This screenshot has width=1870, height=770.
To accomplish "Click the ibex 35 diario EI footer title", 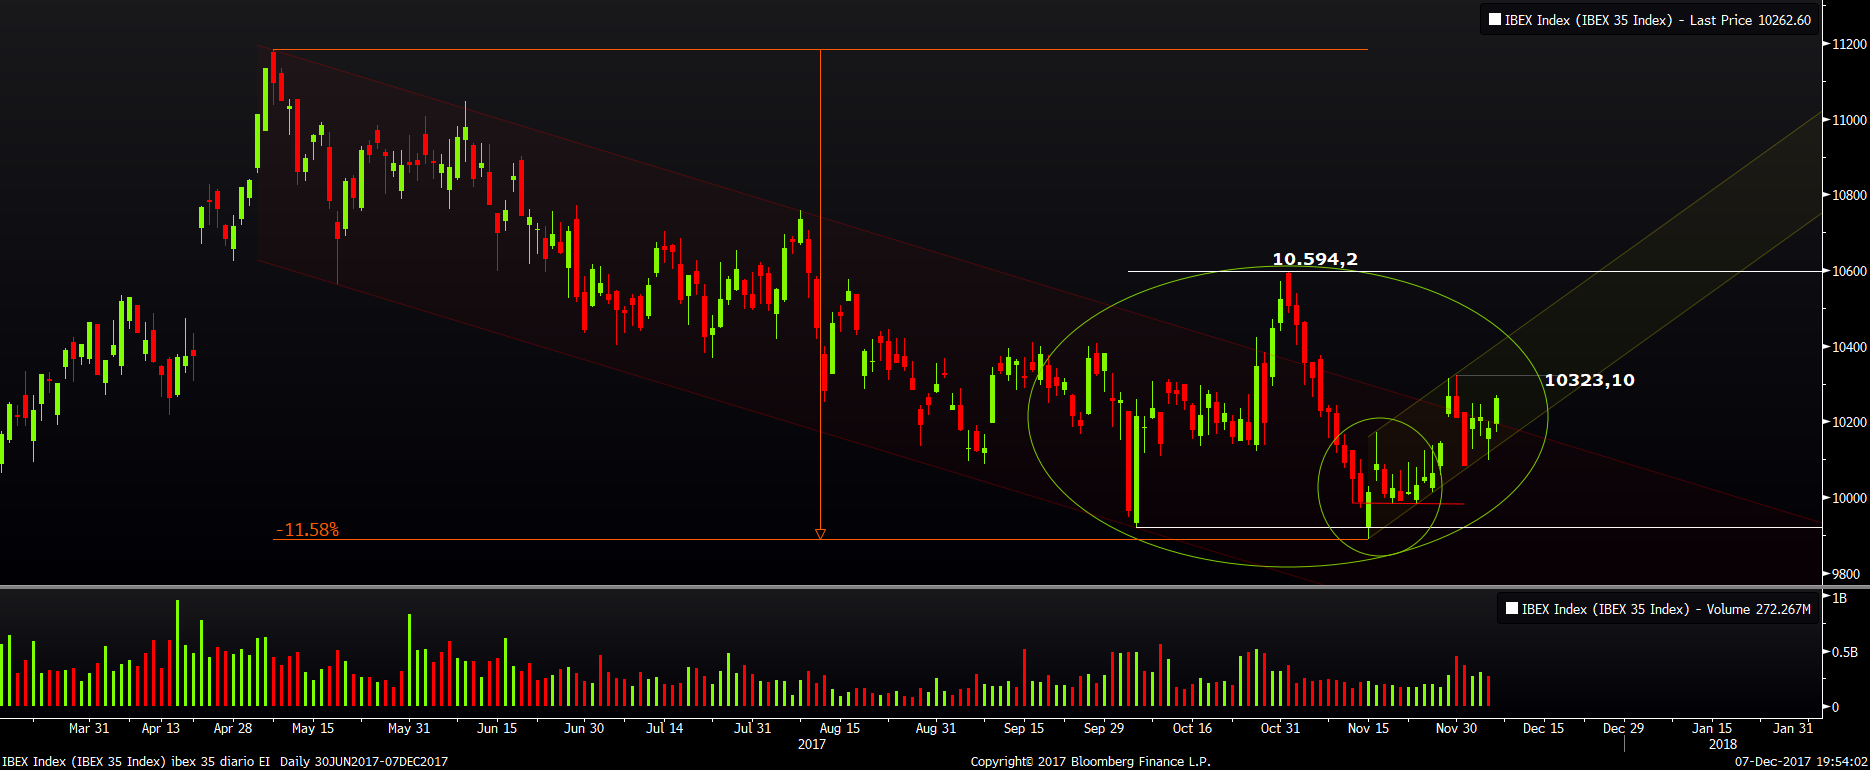I will (x=221, y=762).
